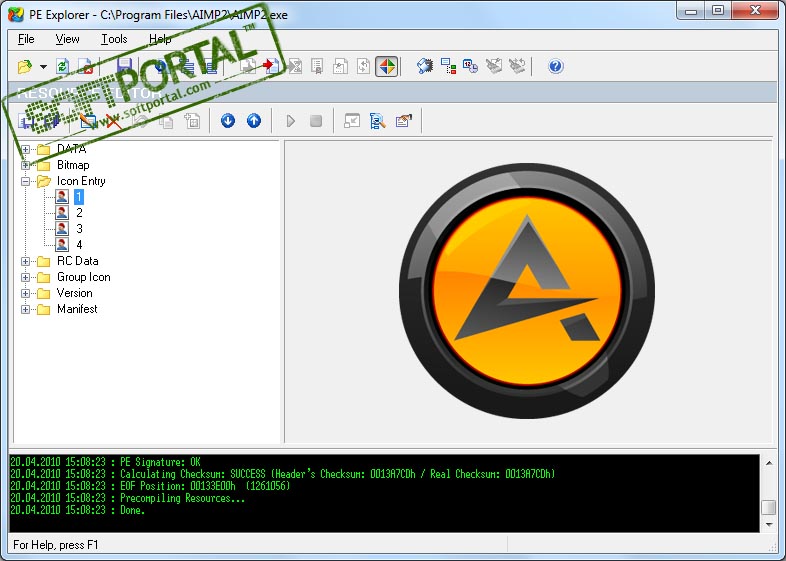Click the 'Done.' log line
The height and width of the screenshot is (561, 786).
[78, 510]
